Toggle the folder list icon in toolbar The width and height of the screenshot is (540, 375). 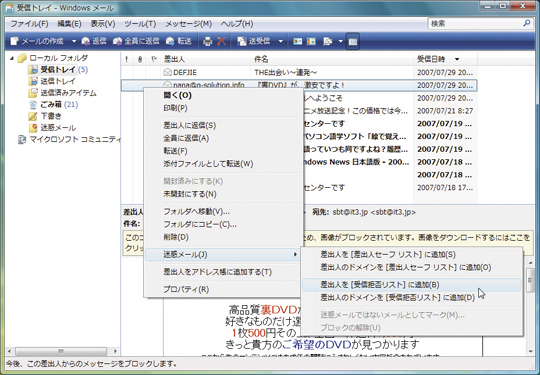coord(353,41)
